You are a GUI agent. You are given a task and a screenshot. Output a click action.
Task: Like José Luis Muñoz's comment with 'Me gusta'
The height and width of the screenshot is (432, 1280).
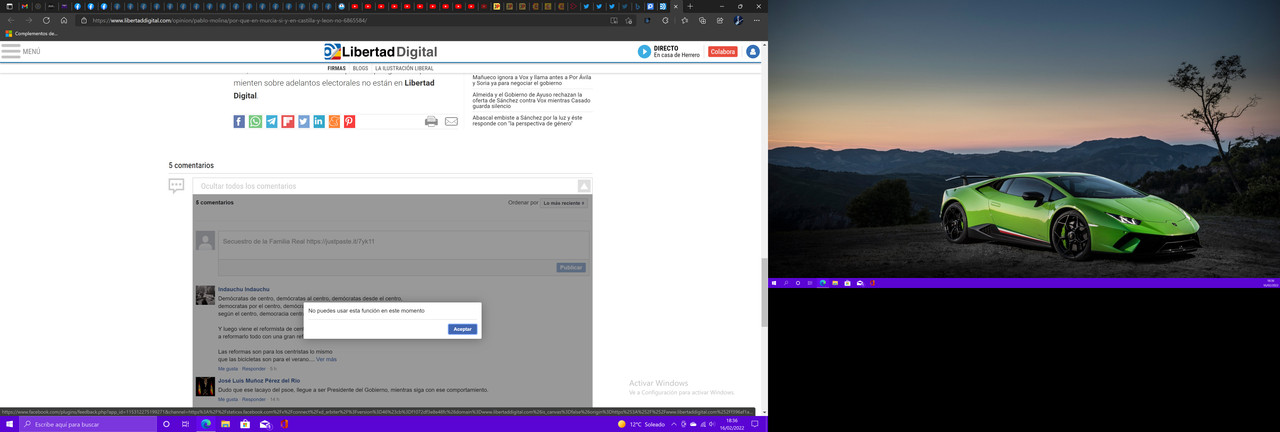(228, 399)
